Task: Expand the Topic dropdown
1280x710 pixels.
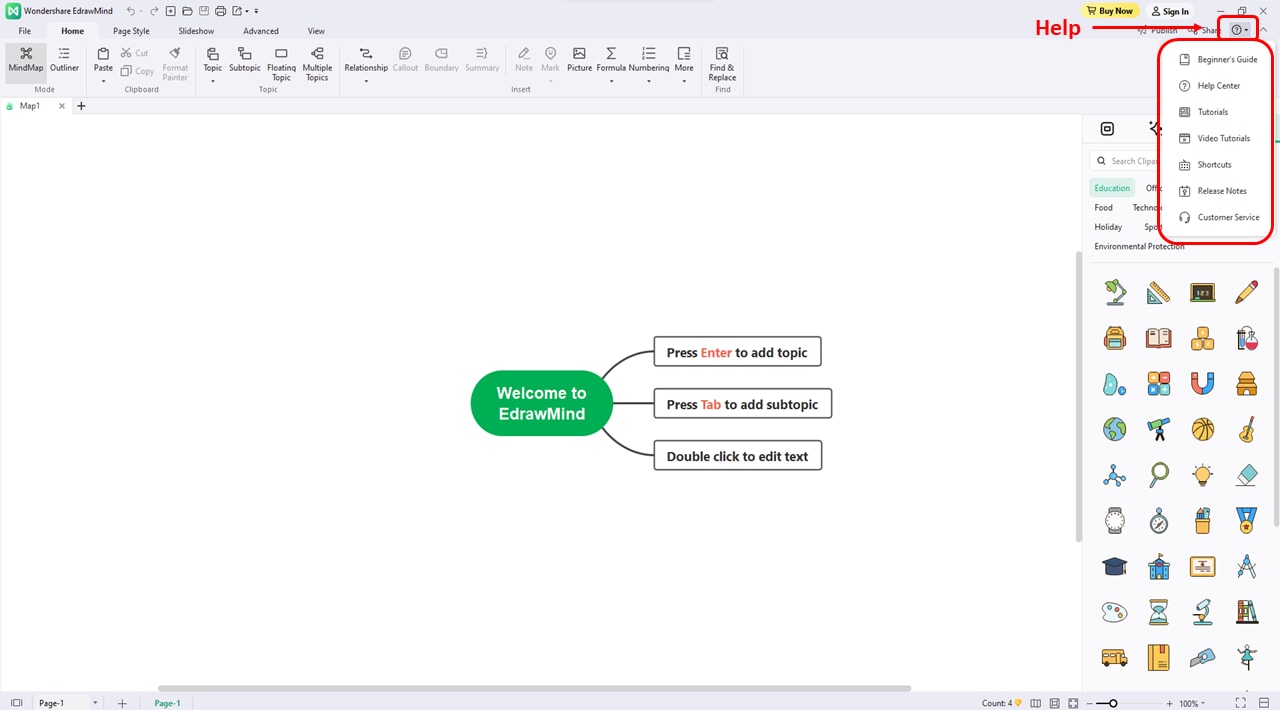Action: (x=213, y=80)
